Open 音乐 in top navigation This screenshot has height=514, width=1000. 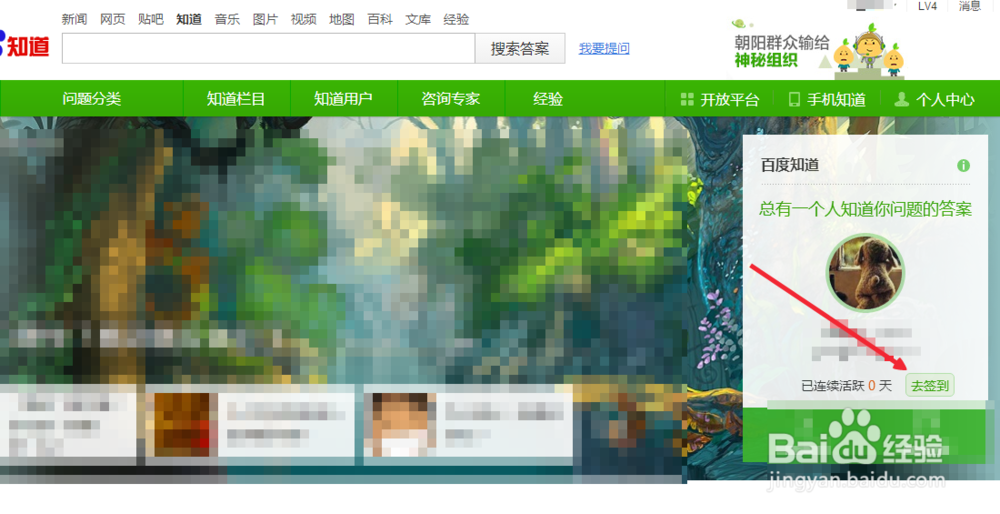pyautogui.click(x=227, y=20)
